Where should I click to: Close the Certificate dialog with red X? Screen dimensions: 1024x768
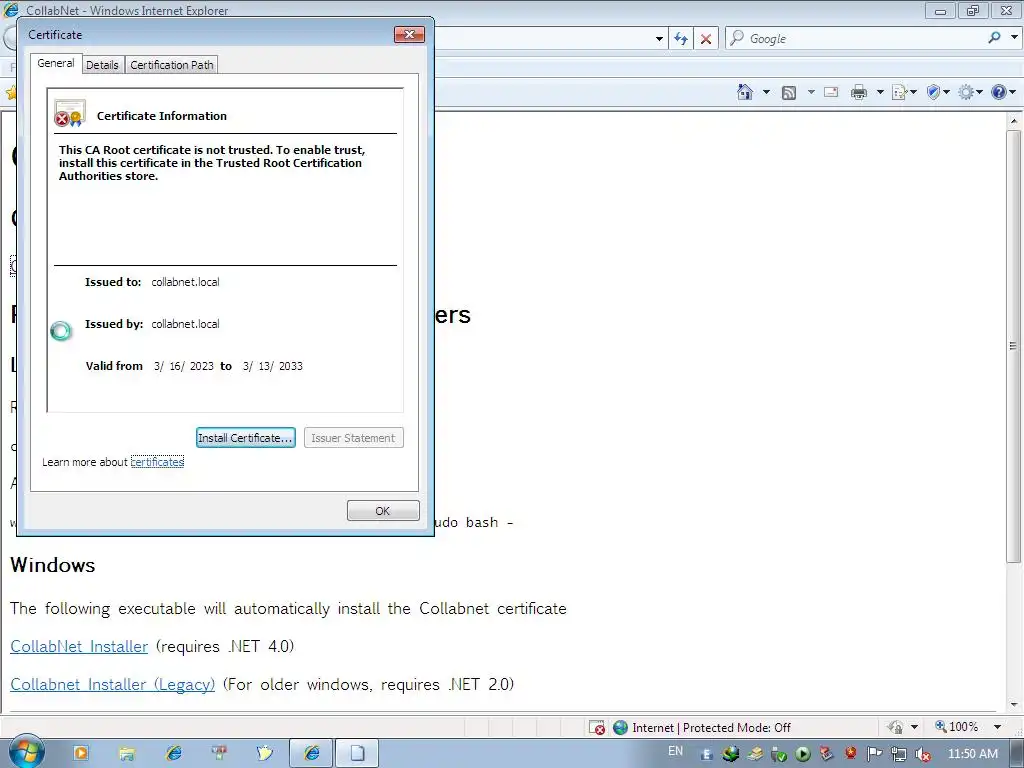click(x=409, y=34)
